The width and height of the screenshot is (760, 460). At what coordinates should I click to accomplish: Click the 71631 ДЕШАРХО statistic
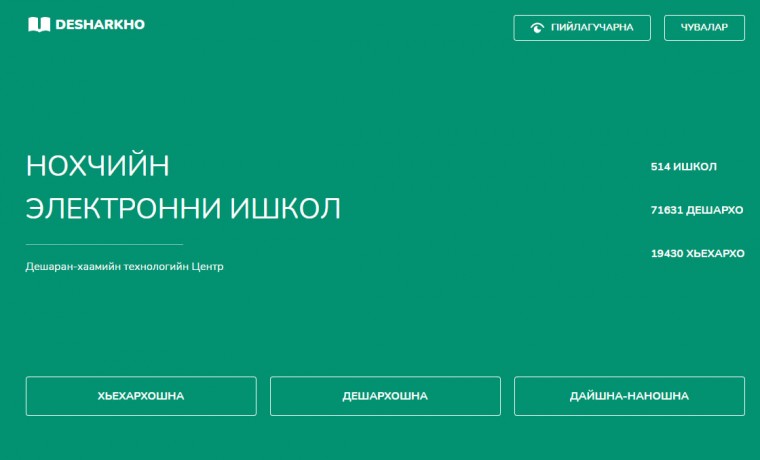click(x=697, y=210)
